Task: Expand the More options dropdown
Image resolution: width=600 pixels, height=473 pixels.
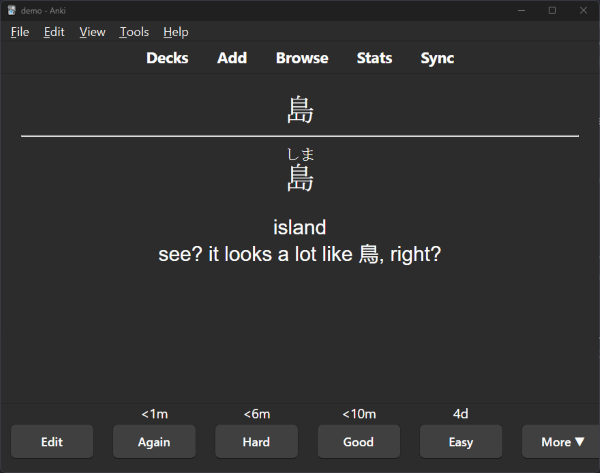Action: [561, 442]
